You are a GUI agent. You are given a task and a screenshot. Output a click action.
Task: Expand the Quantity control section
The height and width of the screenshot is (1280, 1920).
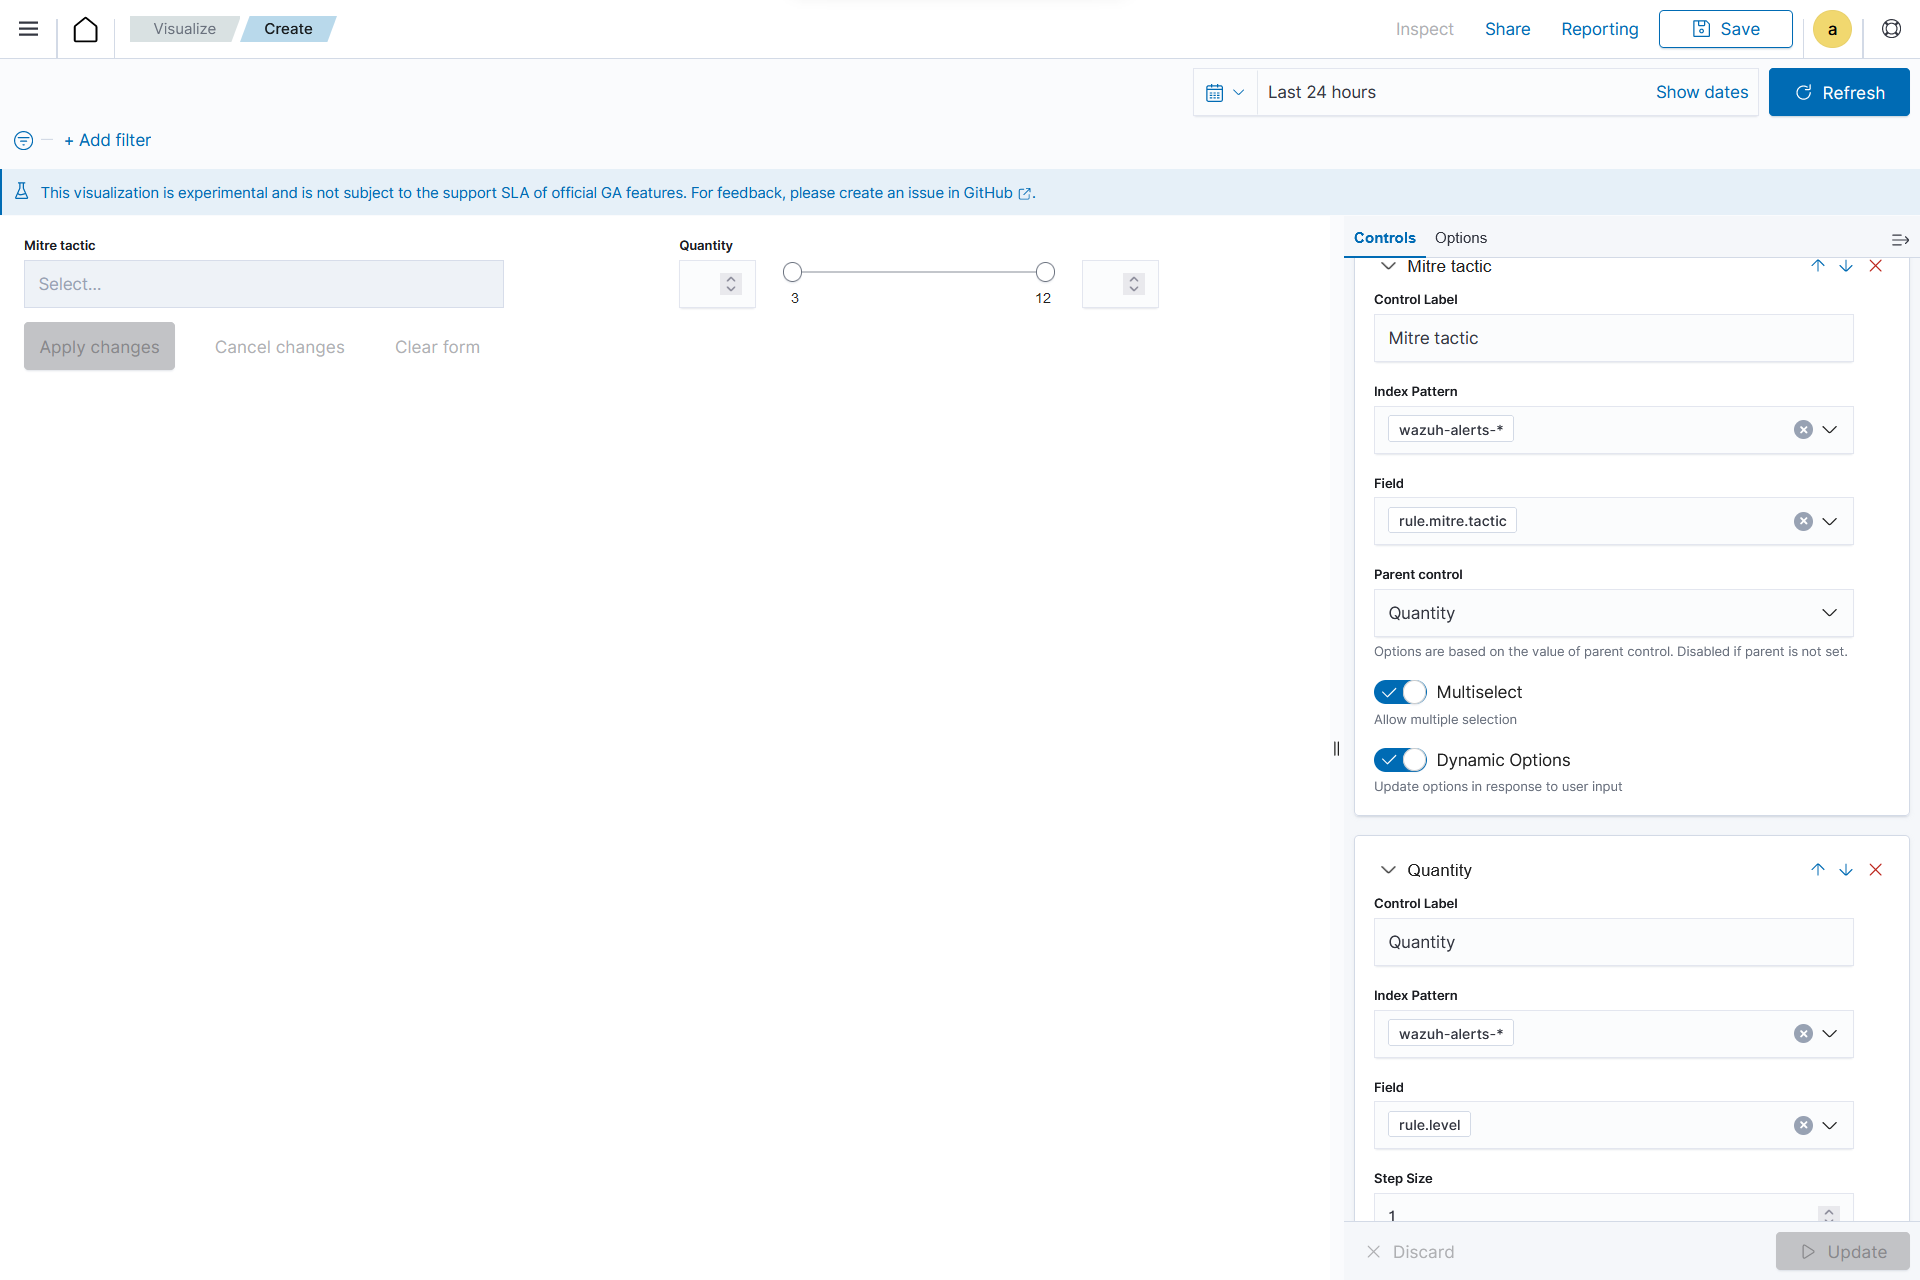1389,869
